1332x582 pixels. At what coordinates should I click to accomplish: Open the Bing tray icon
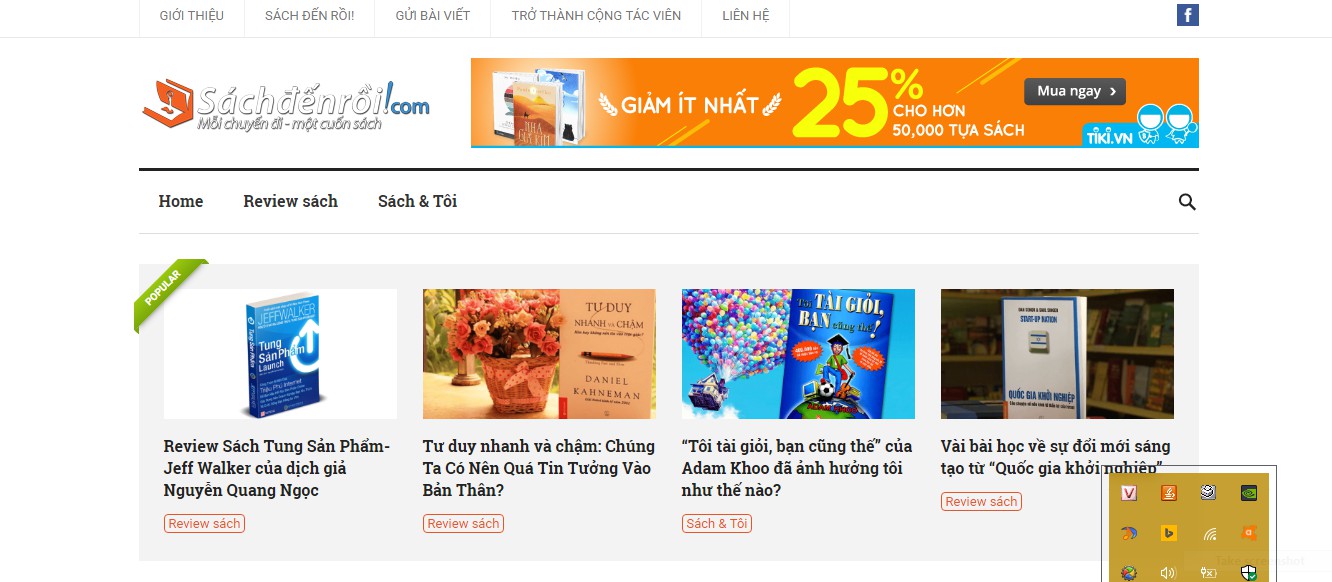pyautogui.click(x=1169, y=533)
